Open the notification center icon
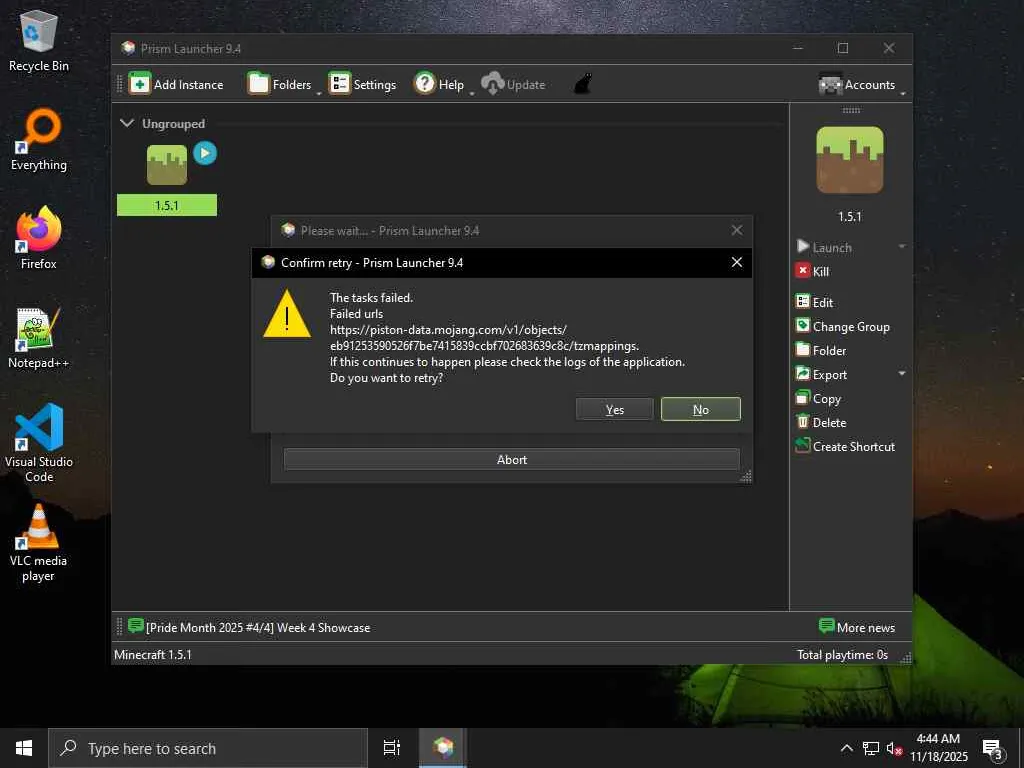 pos(993,749)
